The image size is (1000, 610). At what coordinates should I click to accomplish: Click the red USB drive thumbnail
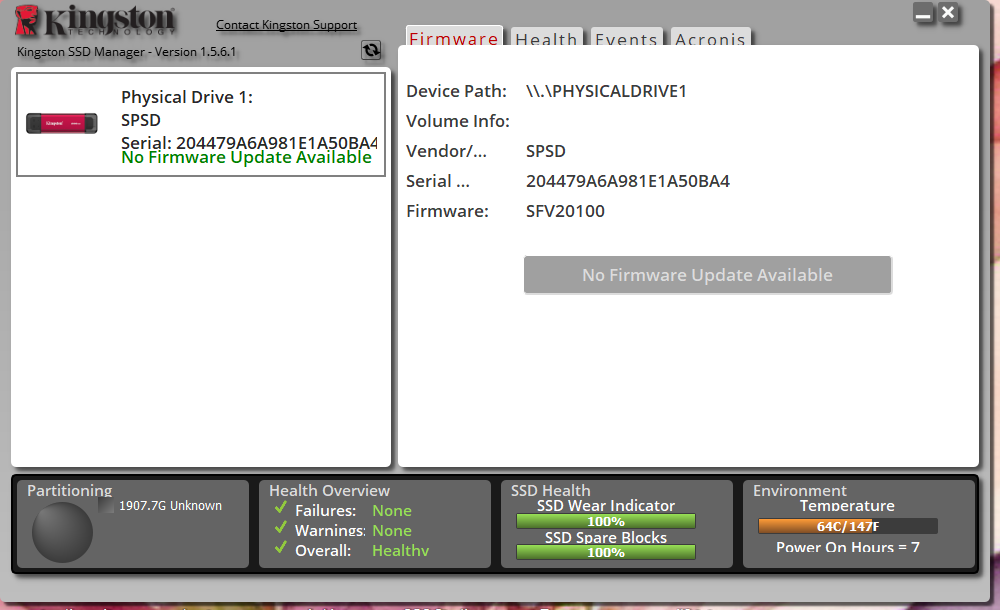coord(62,124)
